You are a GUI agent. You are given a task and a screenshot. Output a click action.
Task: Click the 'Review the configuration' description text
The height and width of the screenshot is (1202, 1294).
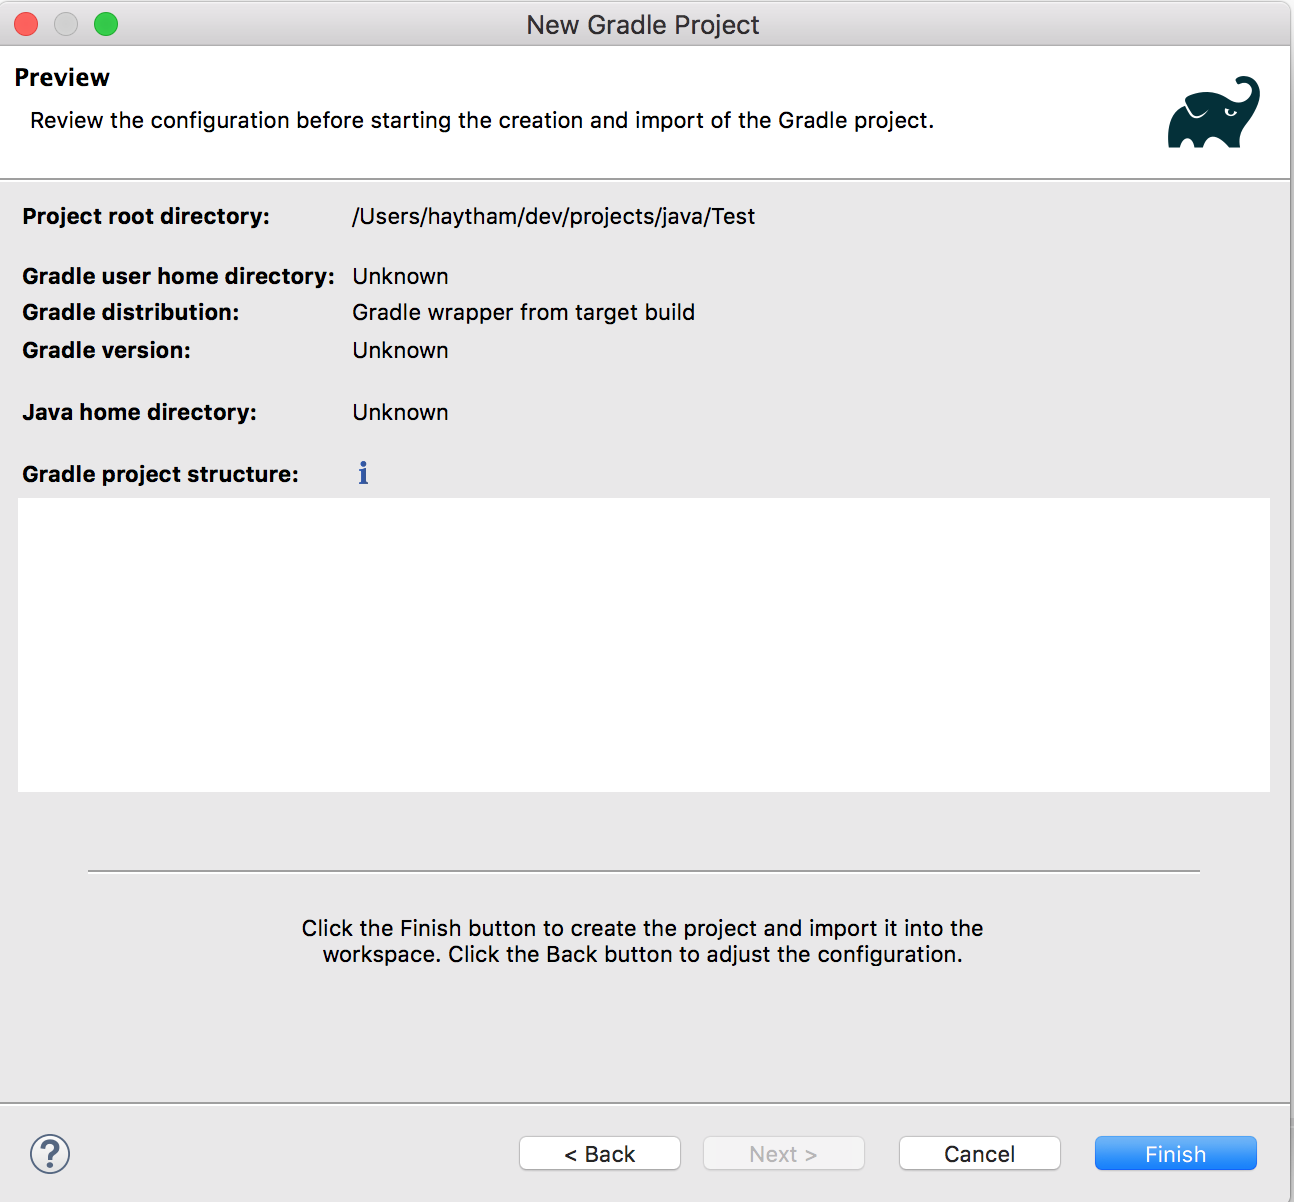click(482, 120)
